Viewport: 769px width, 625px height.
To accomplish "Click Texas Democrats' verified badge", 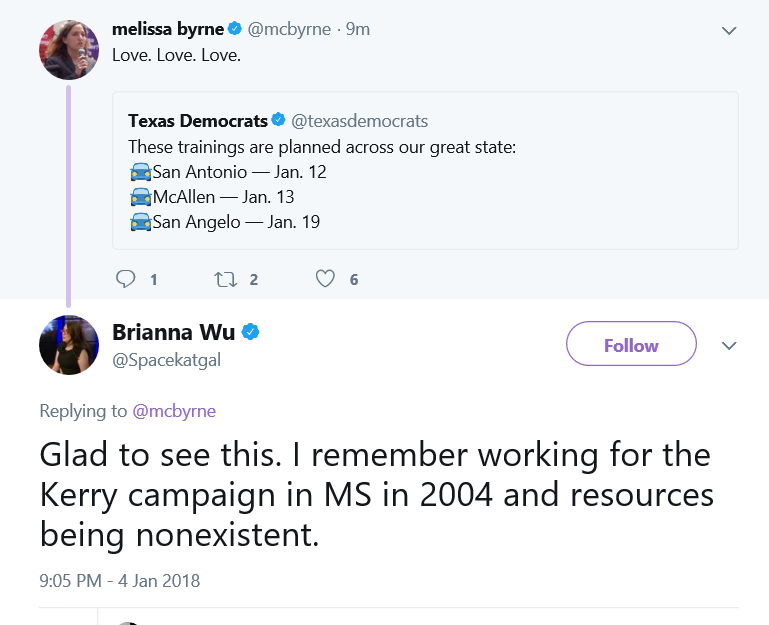I will 279,120.
